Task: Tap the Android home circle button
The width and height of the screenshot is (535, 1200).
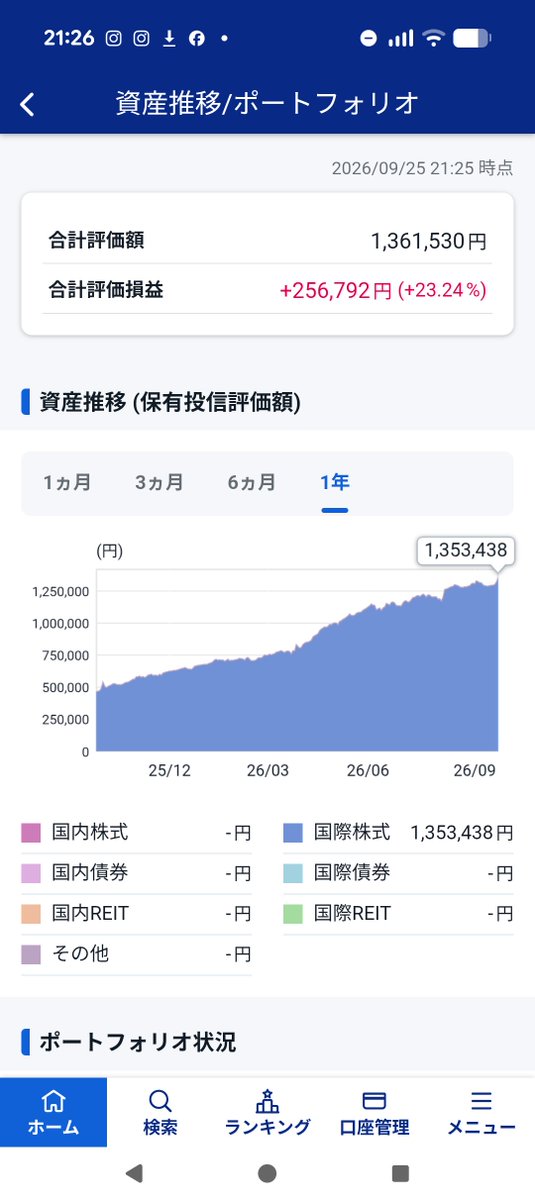Action: (x=267, y=1173)
